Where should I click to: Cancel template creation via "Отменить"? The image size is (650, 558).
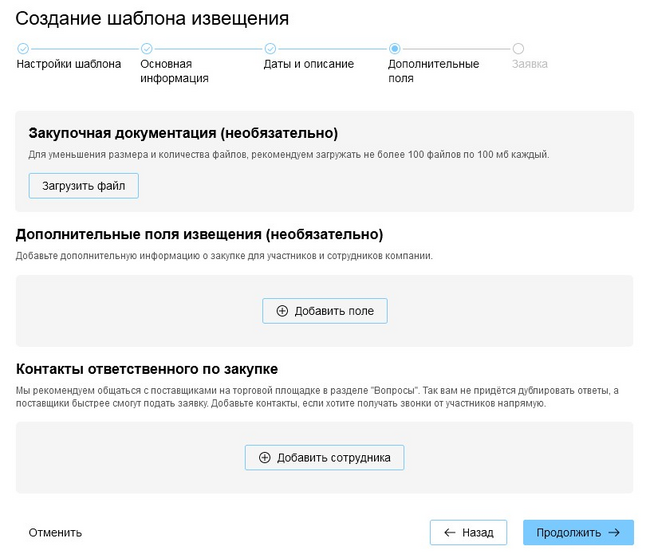[55, 533]
